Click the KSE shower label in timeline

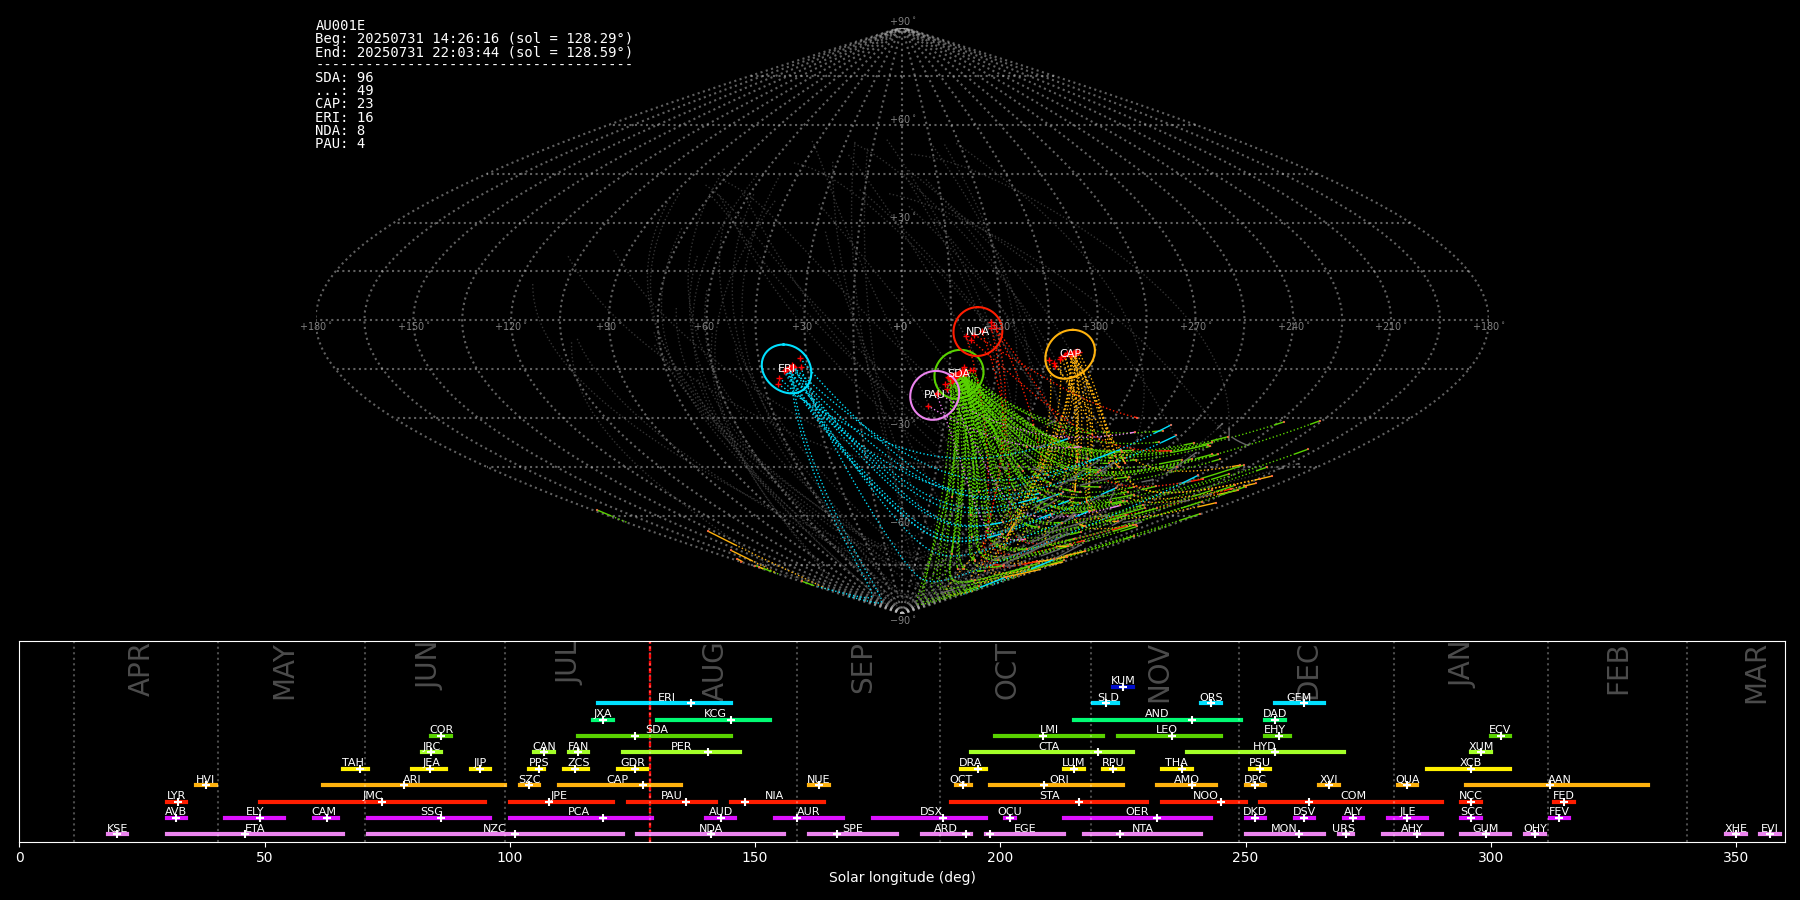[117, 829]
